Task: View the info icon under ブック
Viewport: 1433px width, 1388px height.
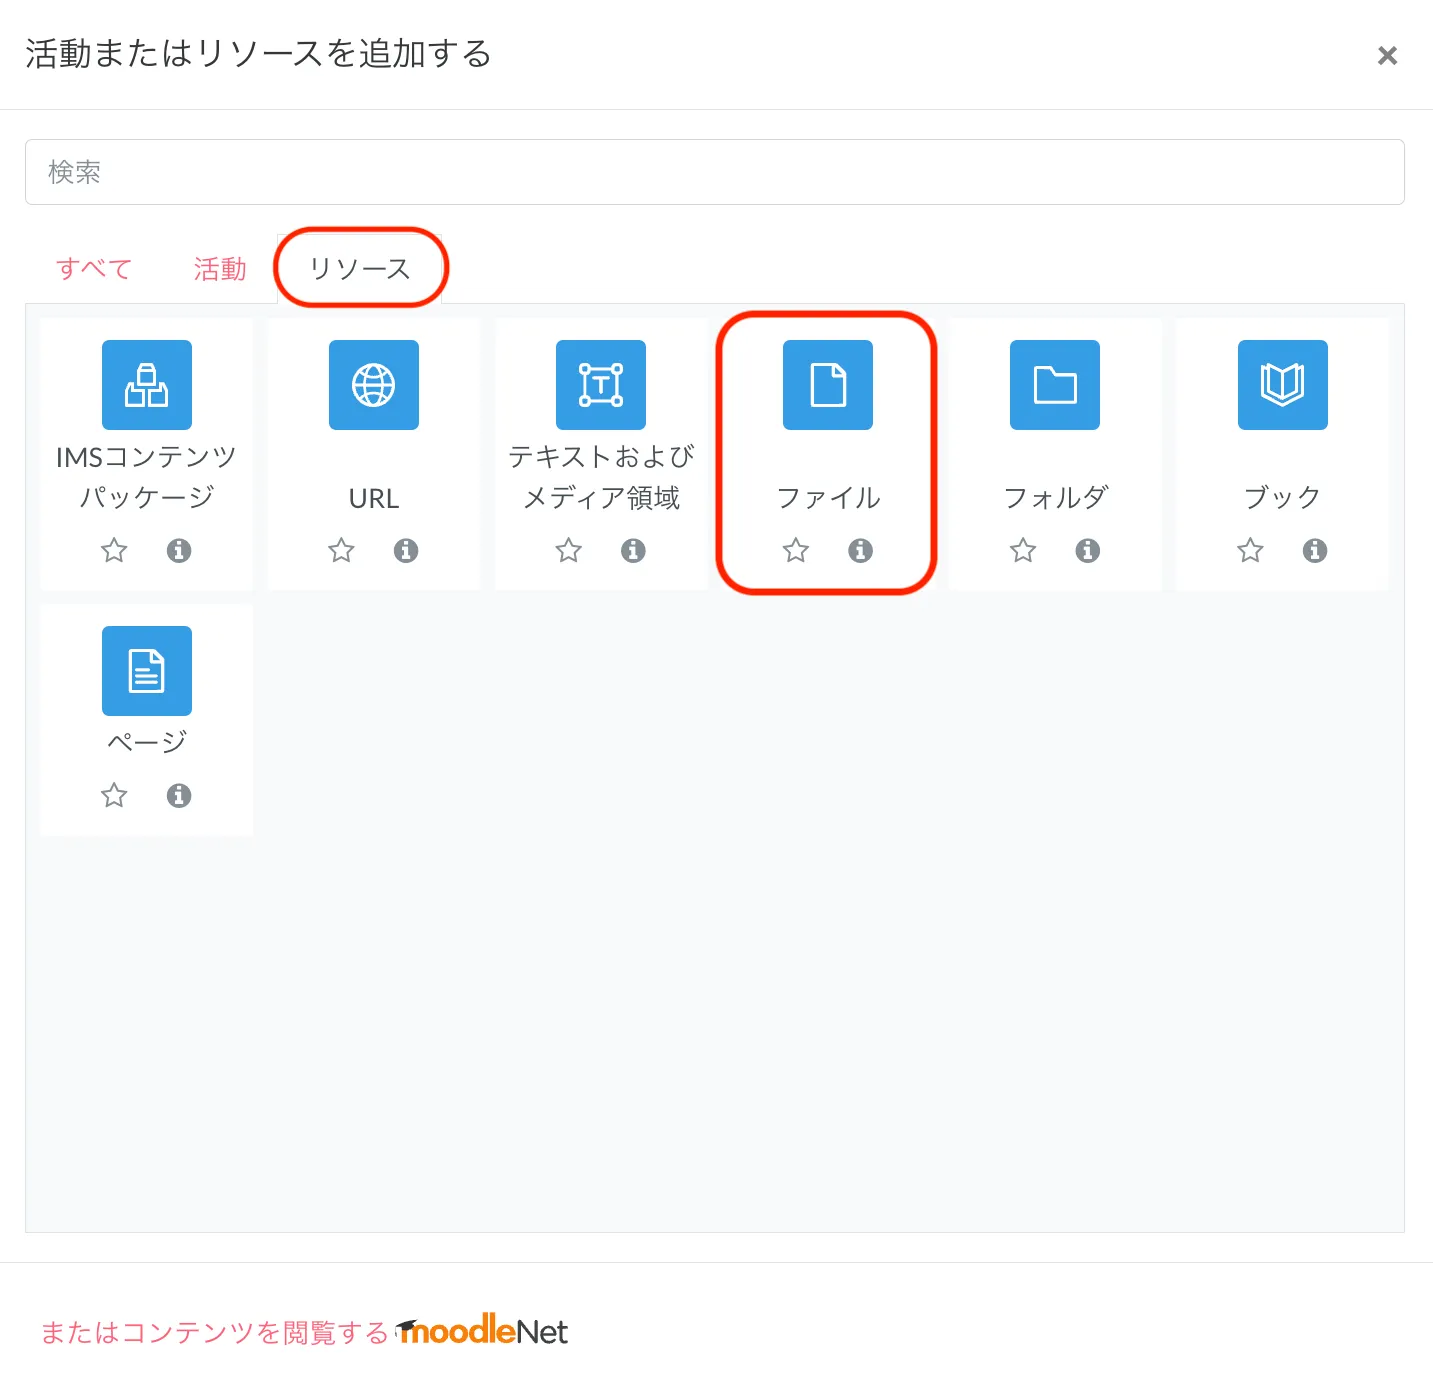Action: point(1315,550)
